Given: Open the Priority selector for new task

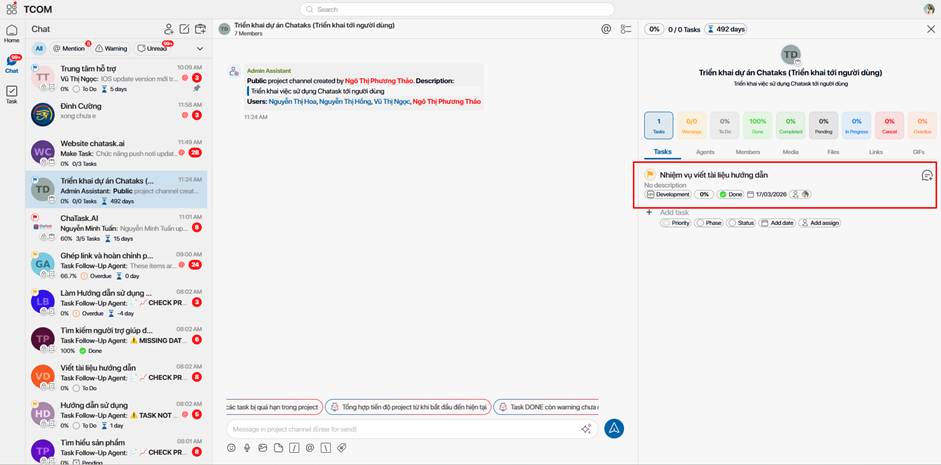Looking at the screenshot, I should point(676,223).
